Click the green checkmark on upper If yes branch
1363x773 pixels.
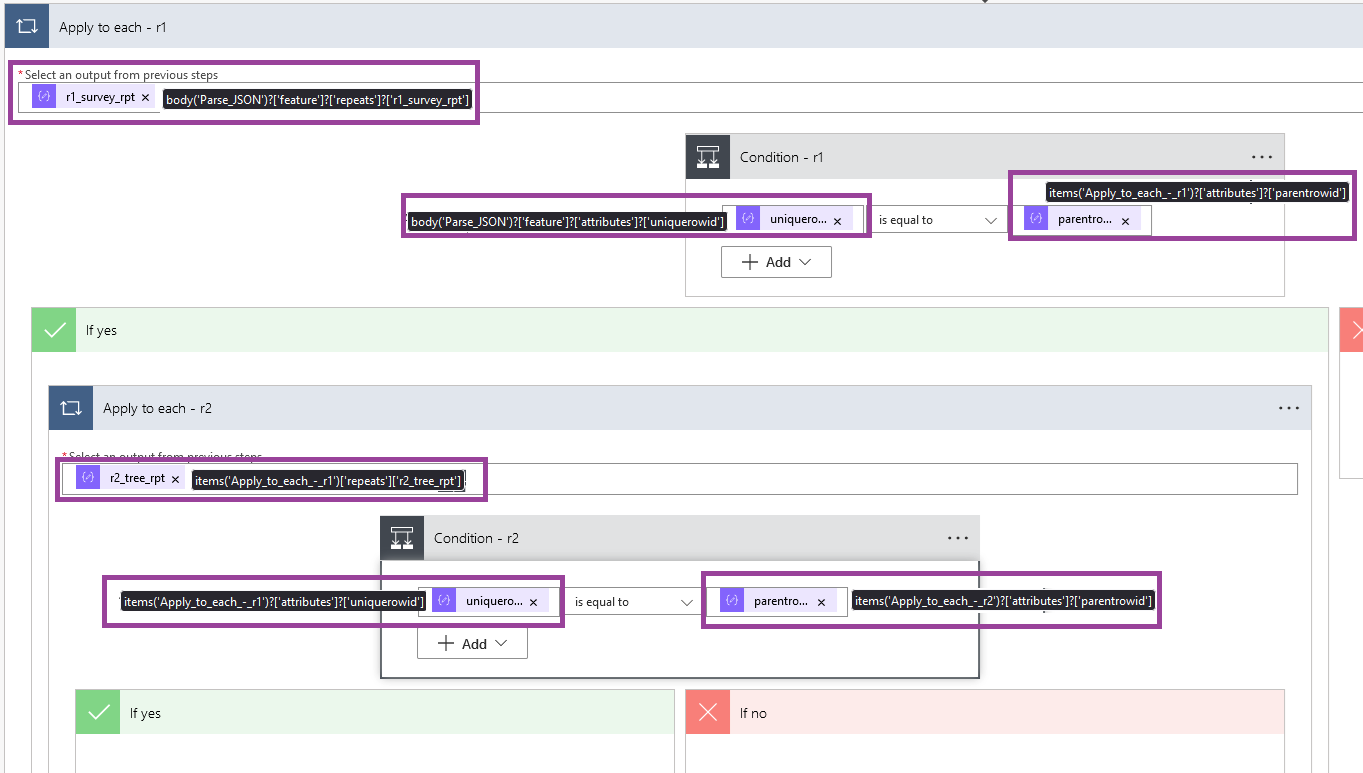click(x=53, y=329)
